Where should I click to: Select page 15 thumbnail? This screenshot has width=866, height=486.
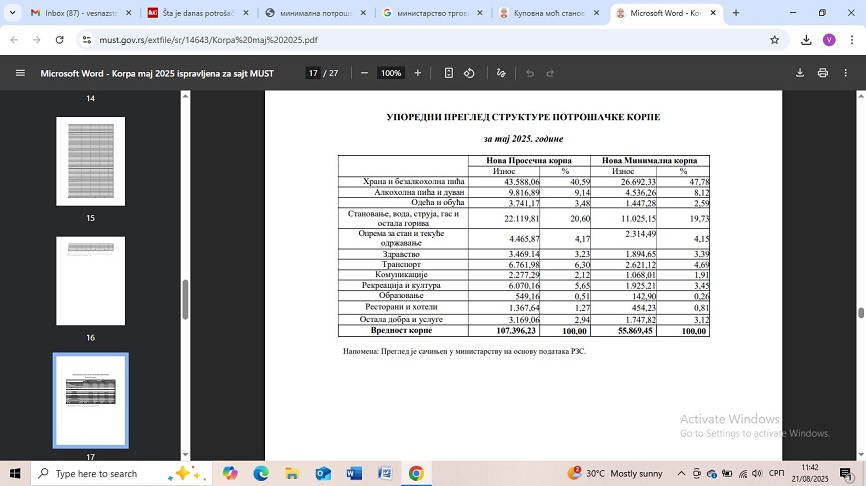pos(90,161)
